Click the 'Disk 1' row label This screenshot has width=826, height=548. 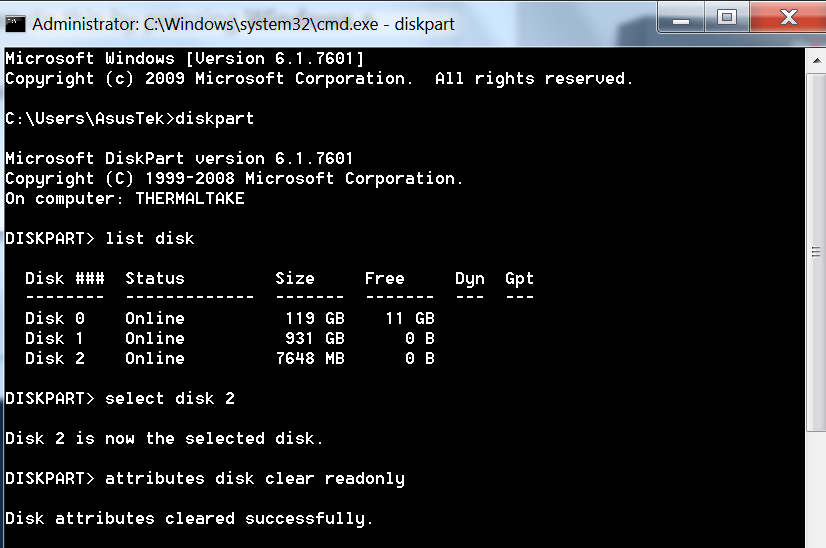[x=55, y=338]
